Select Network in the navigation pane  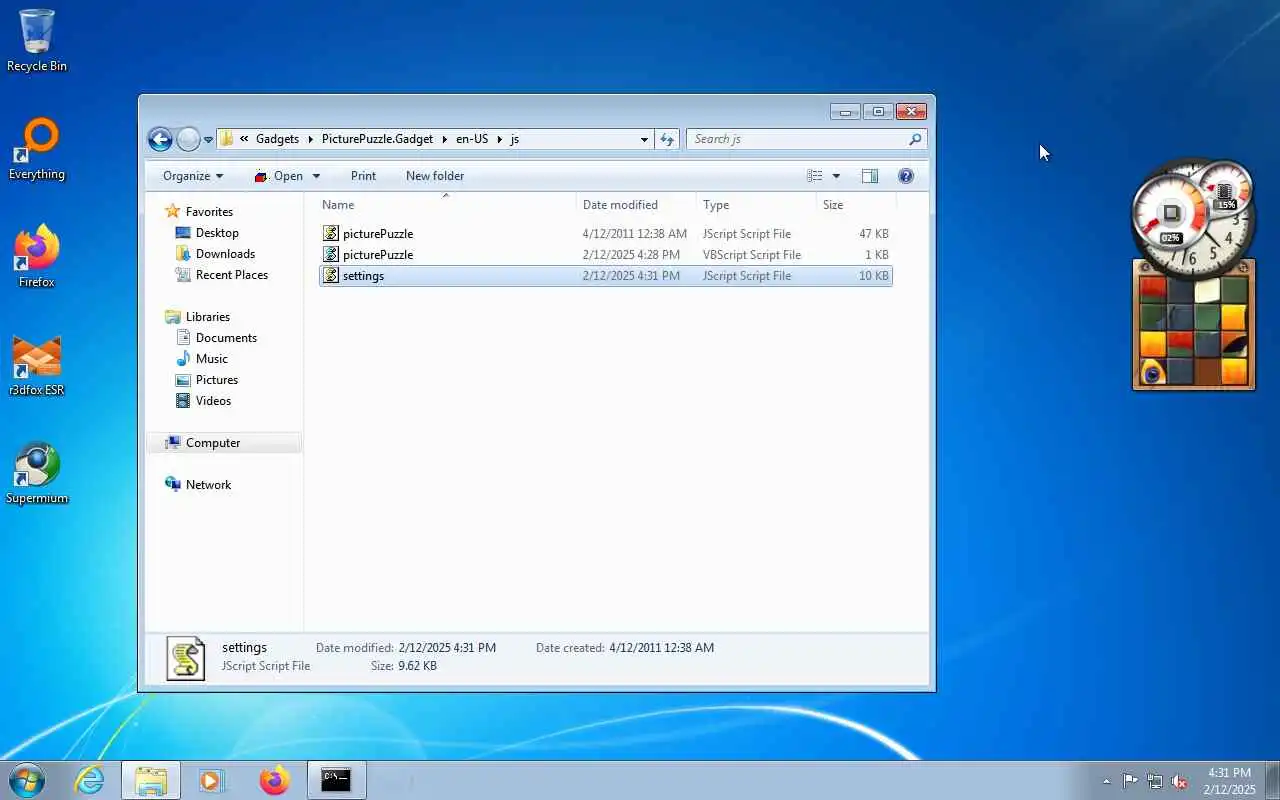pyautogui.click(x=208, y=484)
